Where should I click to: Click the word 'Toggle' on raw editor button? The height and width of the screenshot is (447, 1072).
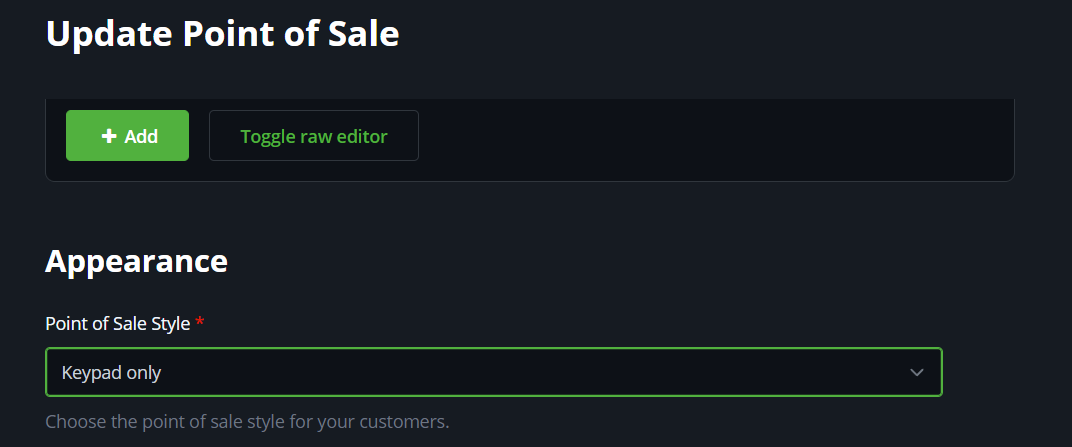(267, 136)
